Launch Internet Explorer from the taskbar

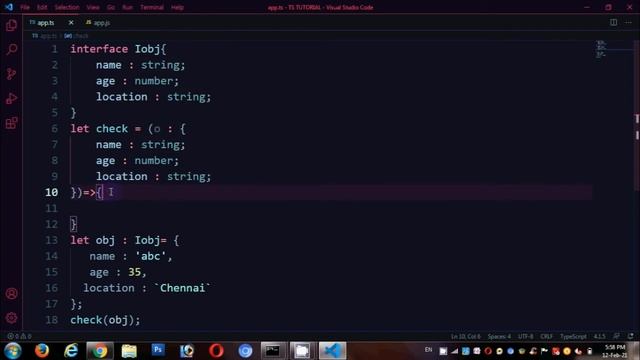71,351
